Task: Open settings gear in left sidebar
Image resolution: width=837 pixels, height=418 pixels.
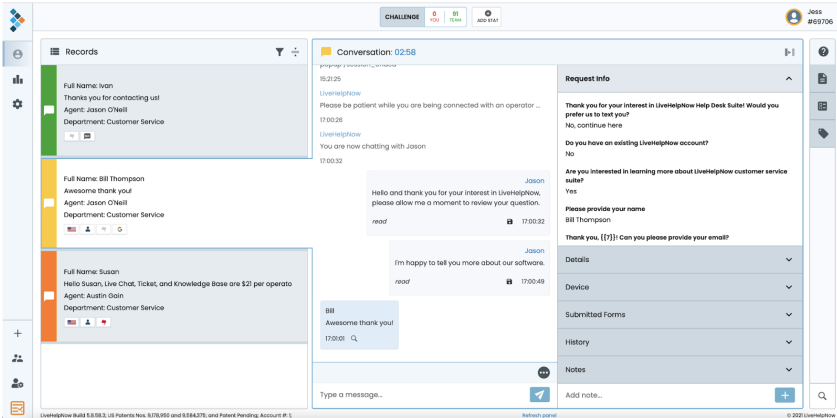Action: (x=17, y=104)
